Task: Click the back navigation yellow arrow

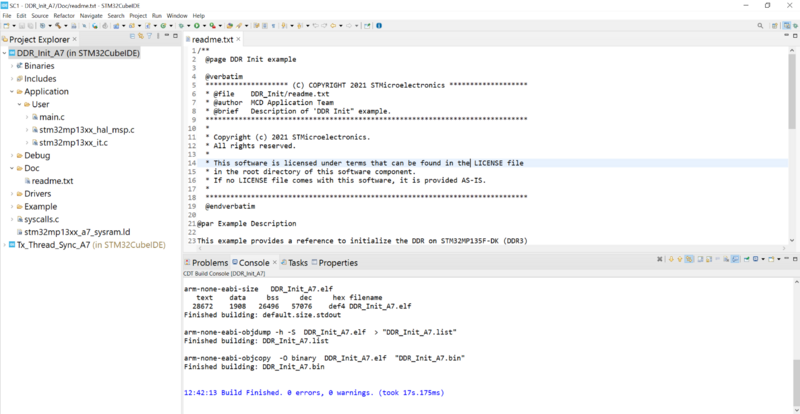Action: (x=333, y=26)
